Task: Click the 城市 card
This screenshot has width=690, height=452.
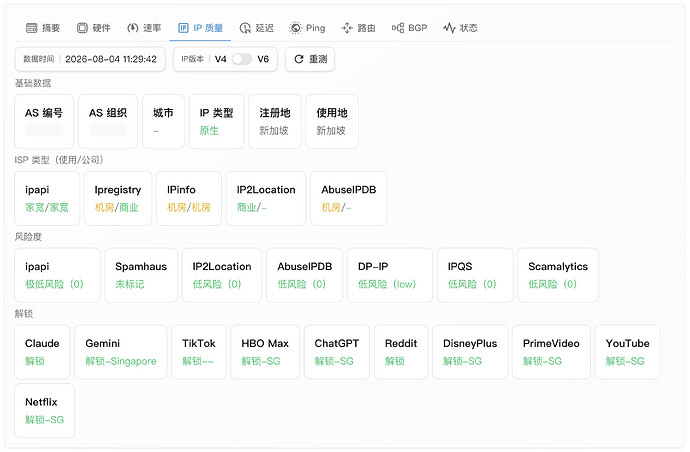Action: 163,121
